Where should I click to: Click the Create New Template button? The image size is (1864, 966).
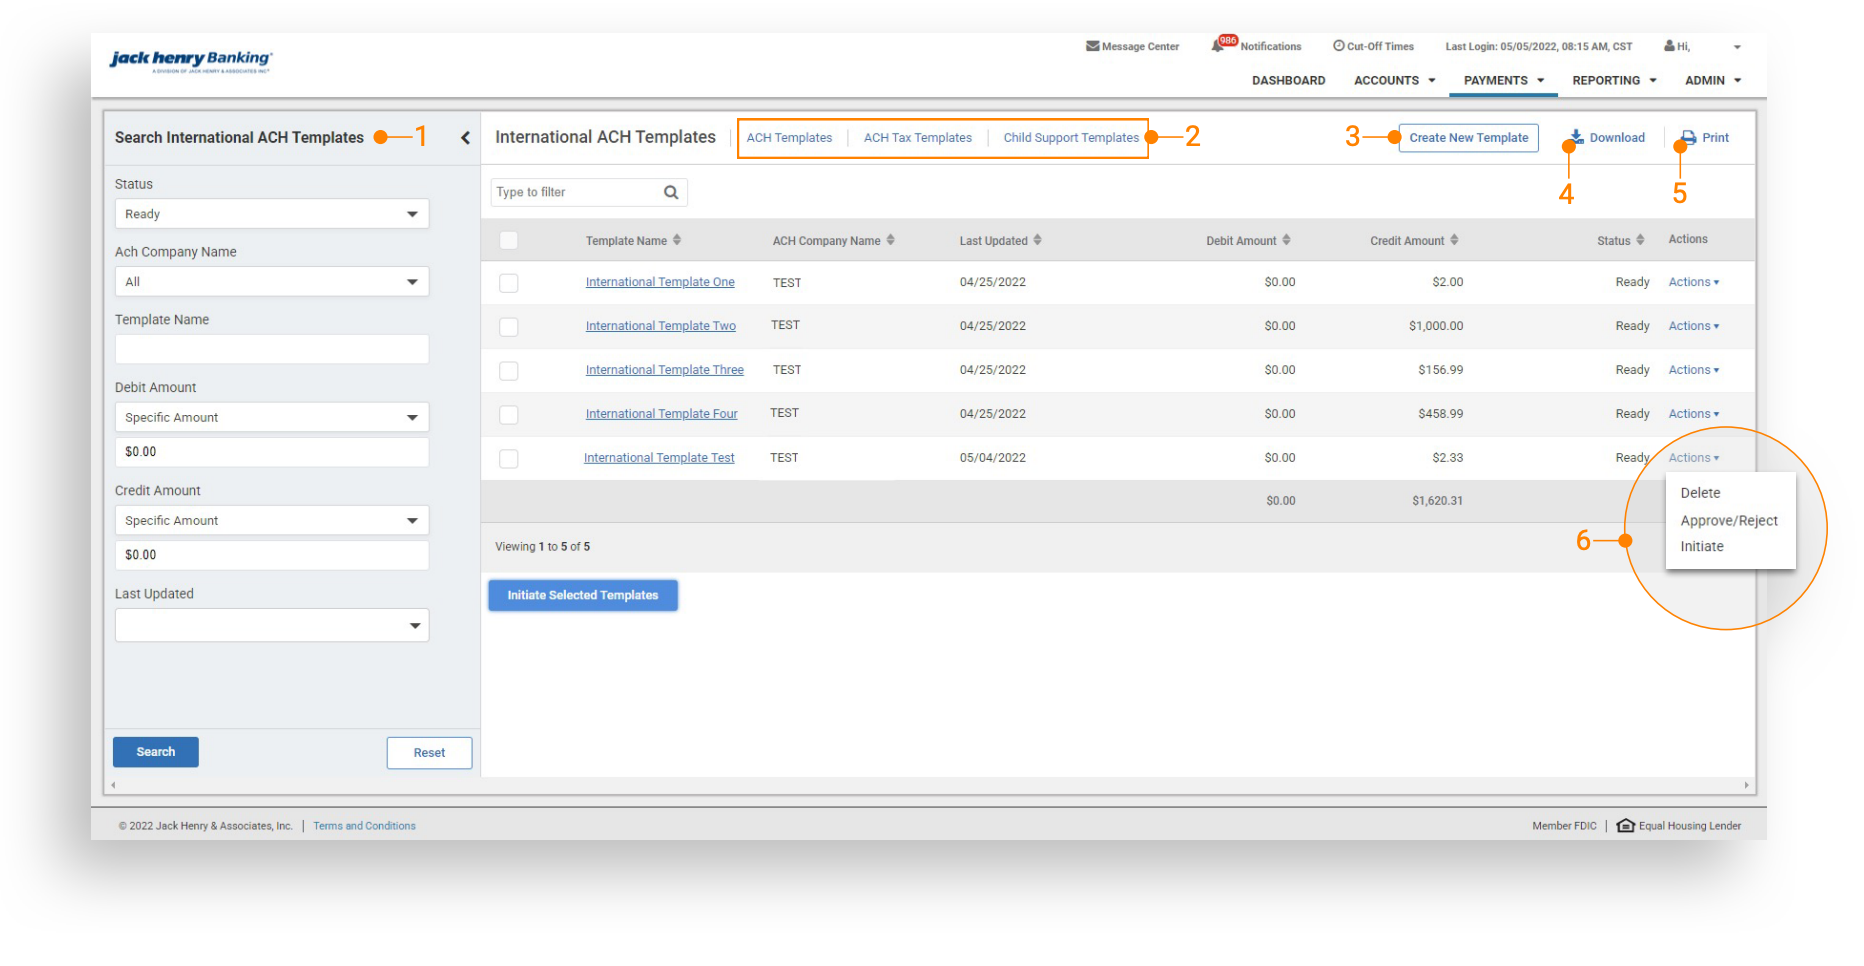pos(1468,138)
